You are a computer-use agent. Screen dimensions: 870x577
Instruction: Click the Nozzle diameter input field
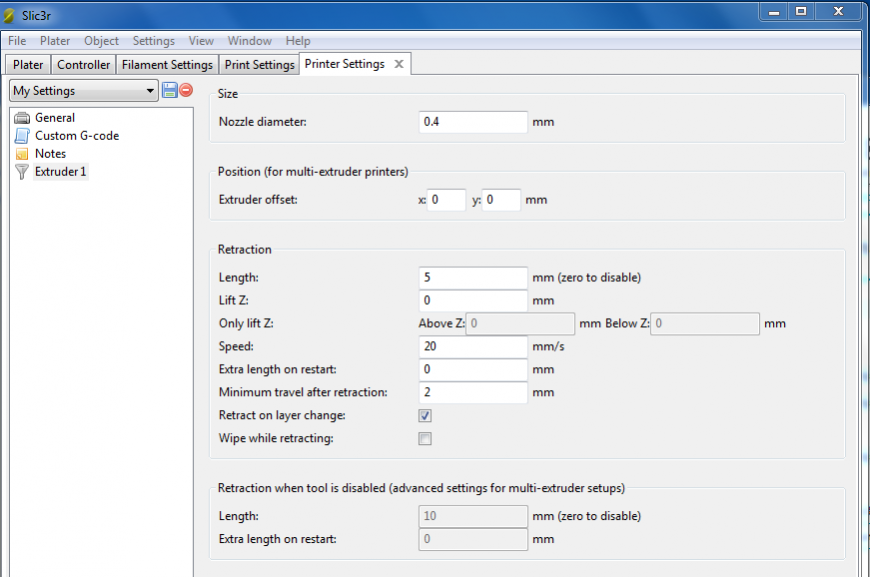click(x=473, y=122)
